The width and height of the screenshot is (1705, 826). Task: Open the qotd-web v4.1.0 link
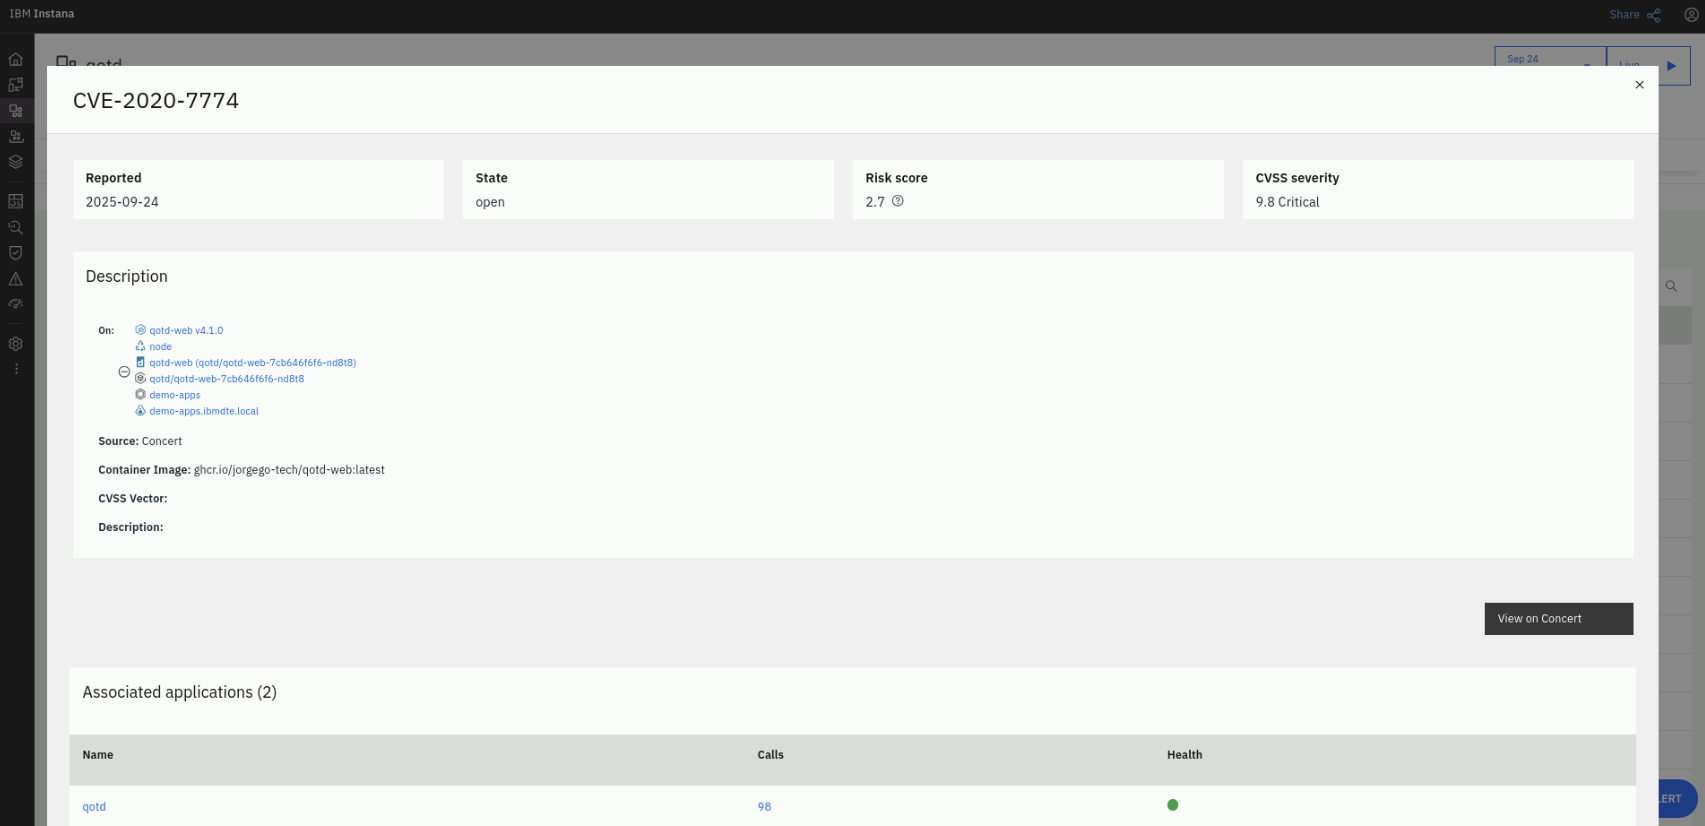click(186, 330)
